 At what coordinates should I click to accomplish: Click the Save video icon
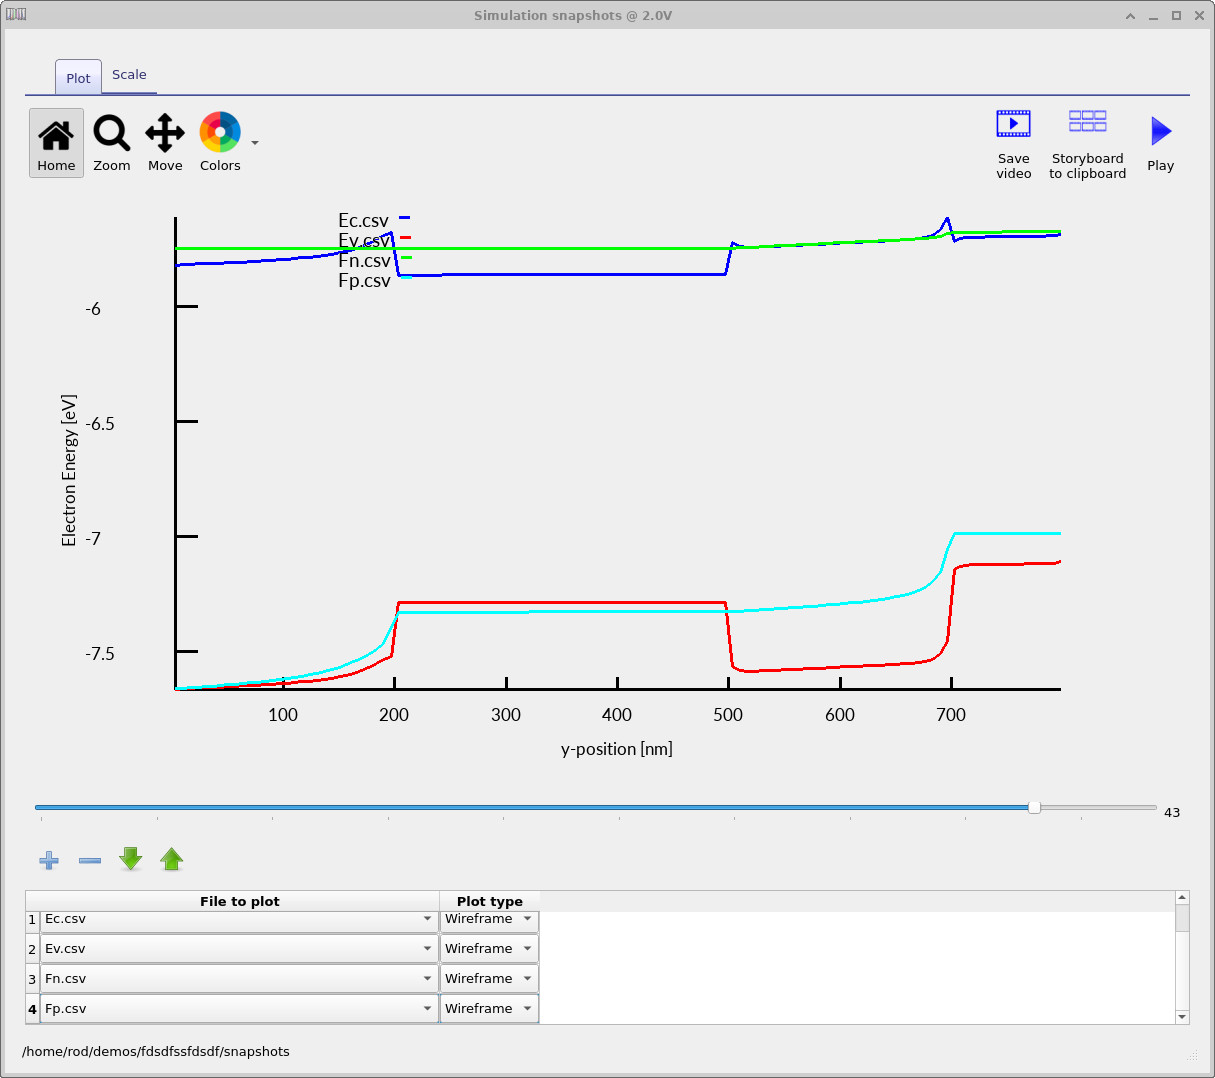pyautogui.click(x=1013, y=145)
